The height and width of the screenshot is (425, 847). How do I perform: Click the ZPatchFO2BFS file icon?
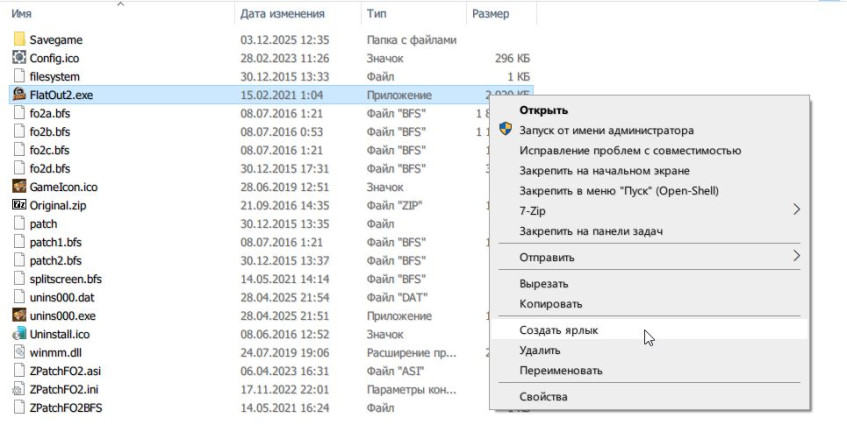[19, 407]
